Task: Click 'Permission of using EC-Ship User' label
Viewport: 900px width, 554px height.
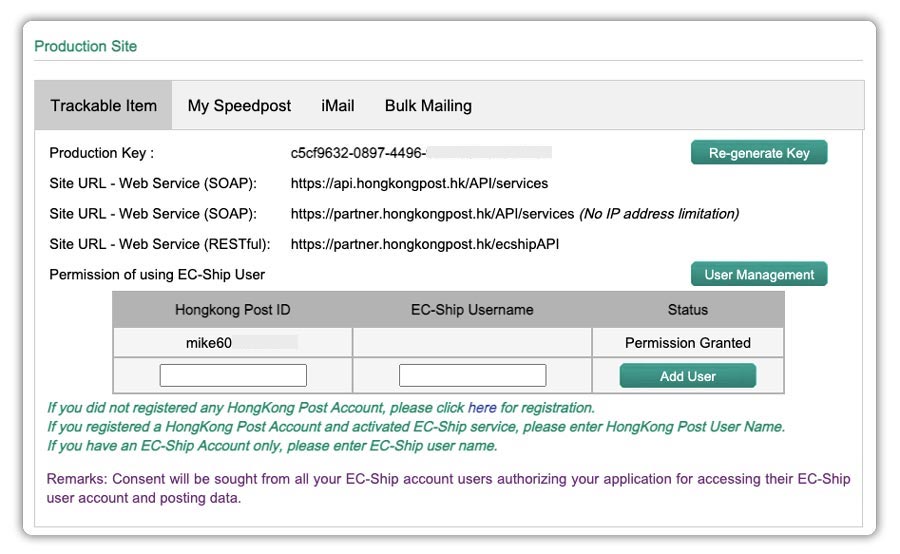Action: pos(157,274)
